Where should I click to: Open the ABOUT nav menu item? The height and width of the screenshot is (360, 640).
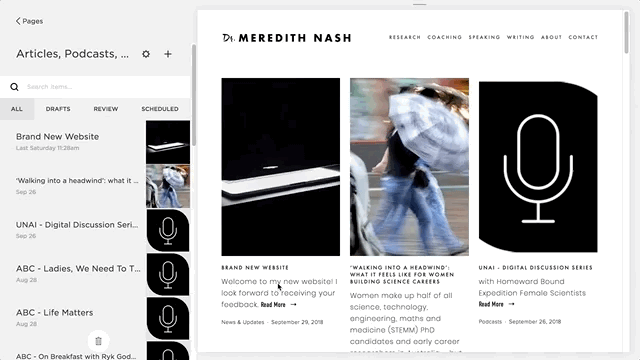(x=551, y=37)
